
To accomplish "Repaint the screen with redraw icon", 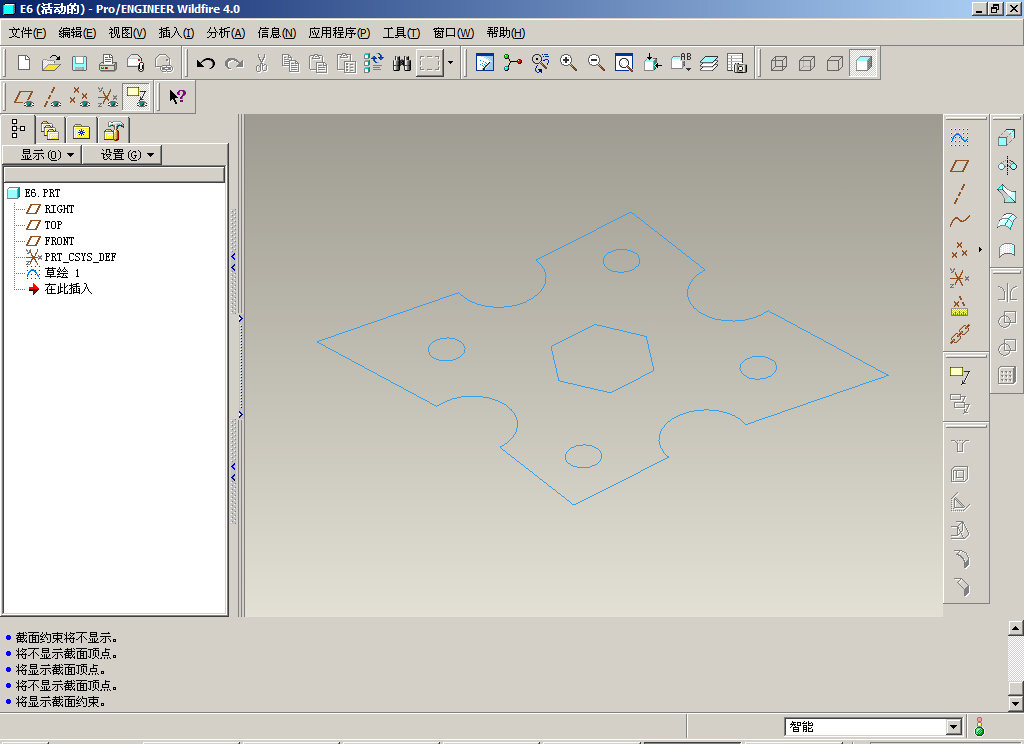I will point(485,63).
